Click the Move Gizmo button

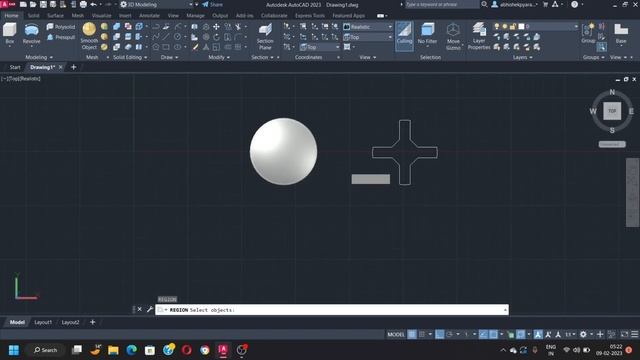(x=453, y=36)
